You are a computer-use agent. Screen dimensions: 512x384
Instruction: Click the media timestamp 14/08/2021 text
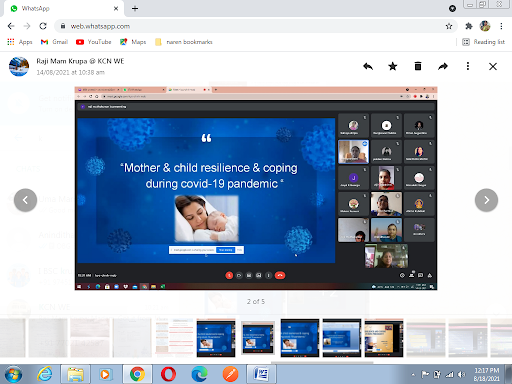[x=70, y=72]
